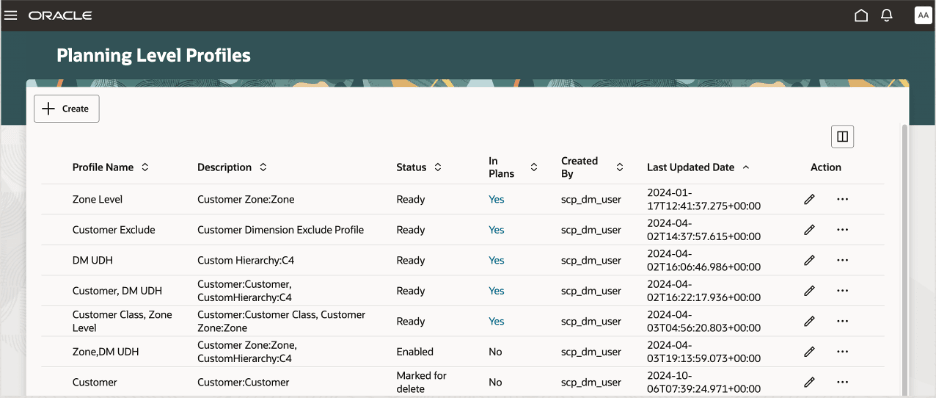Select the 'Customer Zone:Zone' description cell
936x398 pixels.
tap(246, 199)
